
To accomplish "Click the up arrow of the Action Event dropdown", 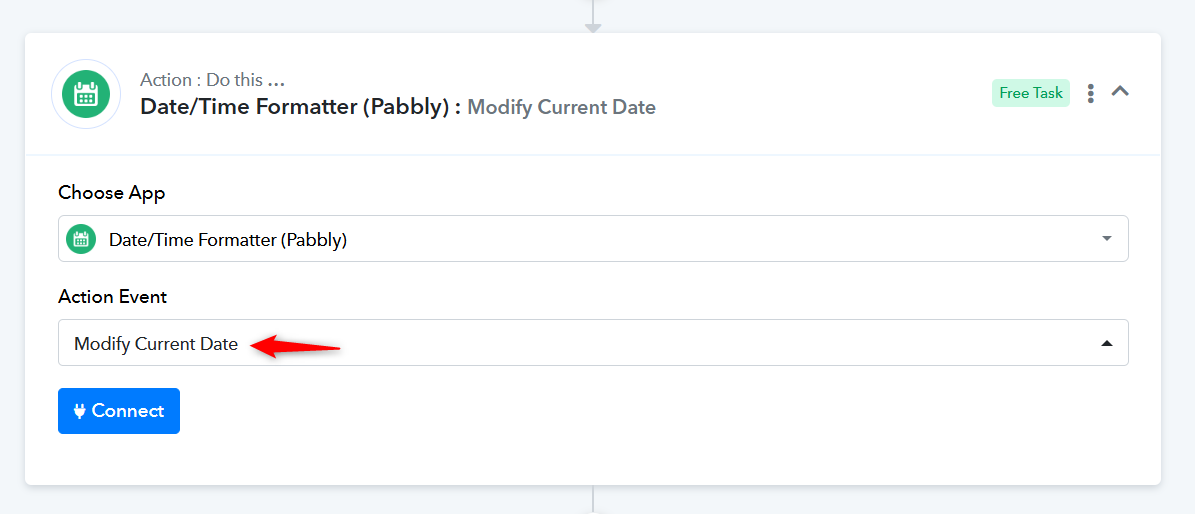I will (1107, 343).
